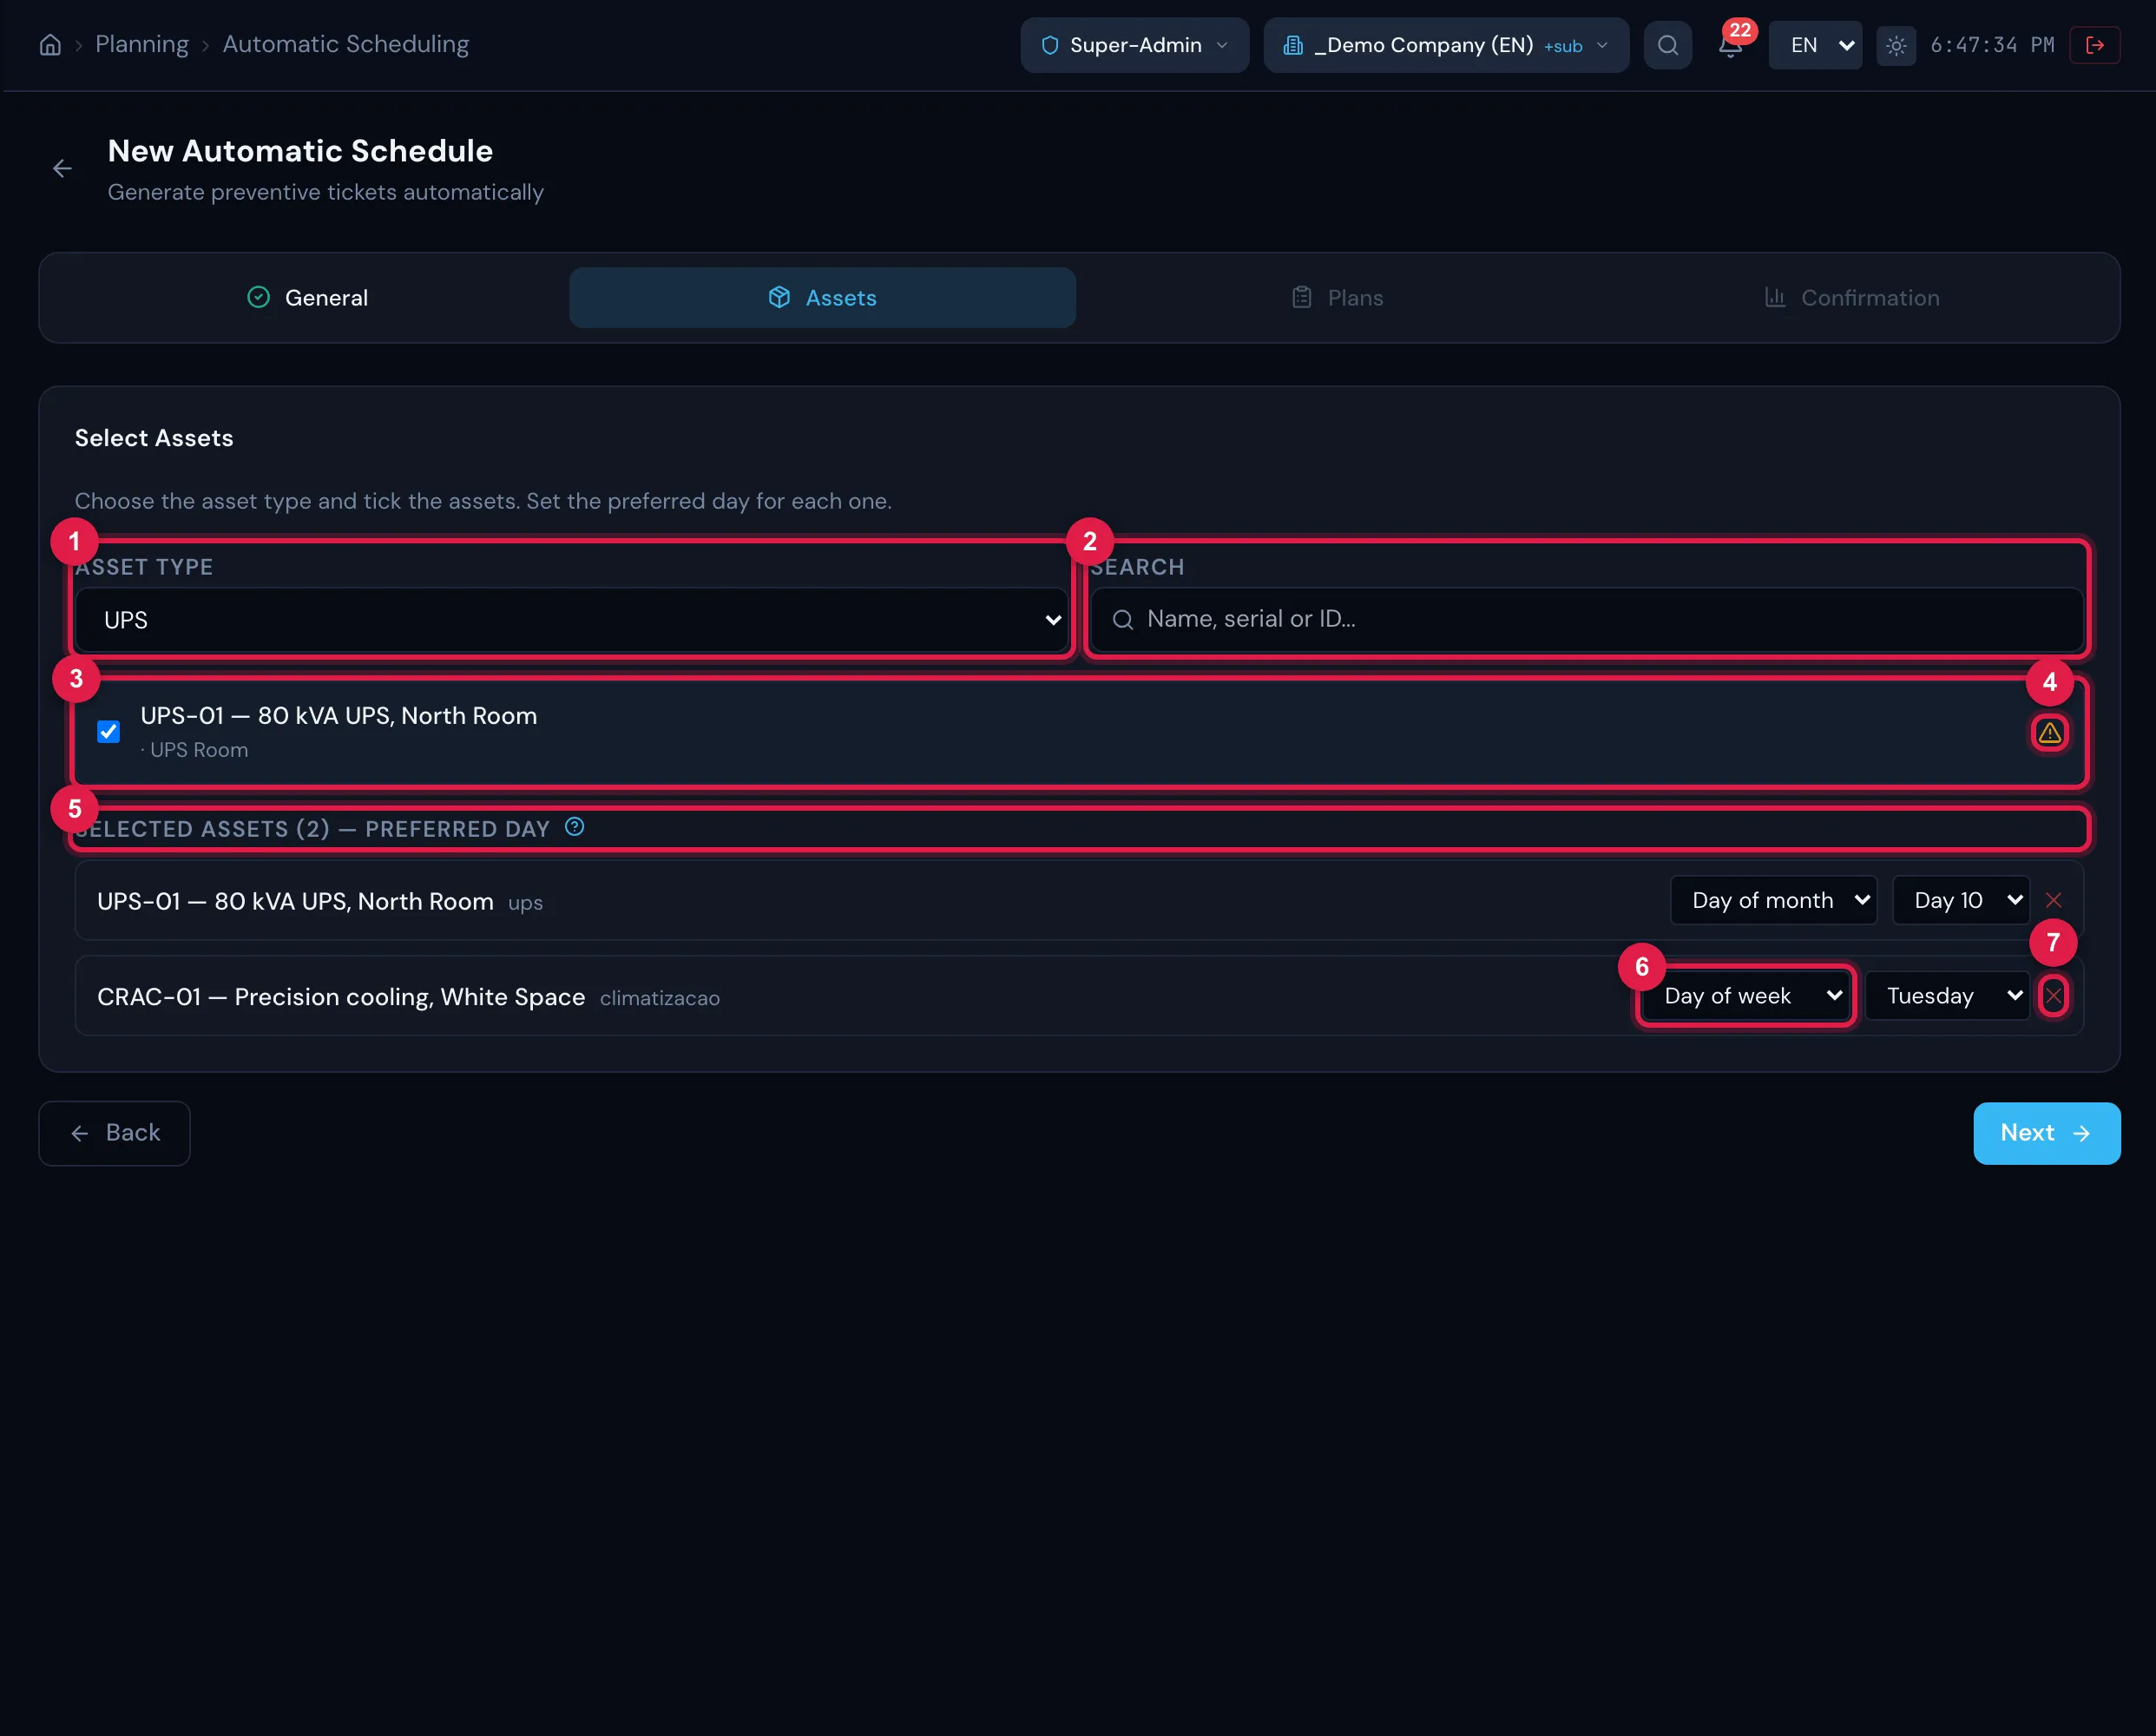Go to home via breadcrumb icon
Viewport: 2156px width, 1736px height.
50,45
